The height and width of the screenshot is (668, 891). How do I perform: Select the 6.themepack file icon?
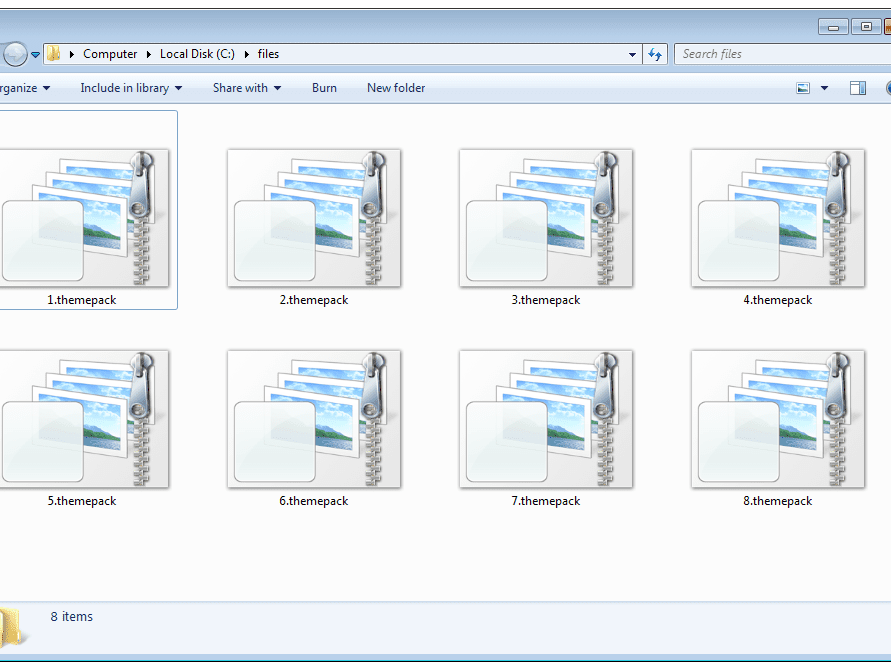coord(314,419)
